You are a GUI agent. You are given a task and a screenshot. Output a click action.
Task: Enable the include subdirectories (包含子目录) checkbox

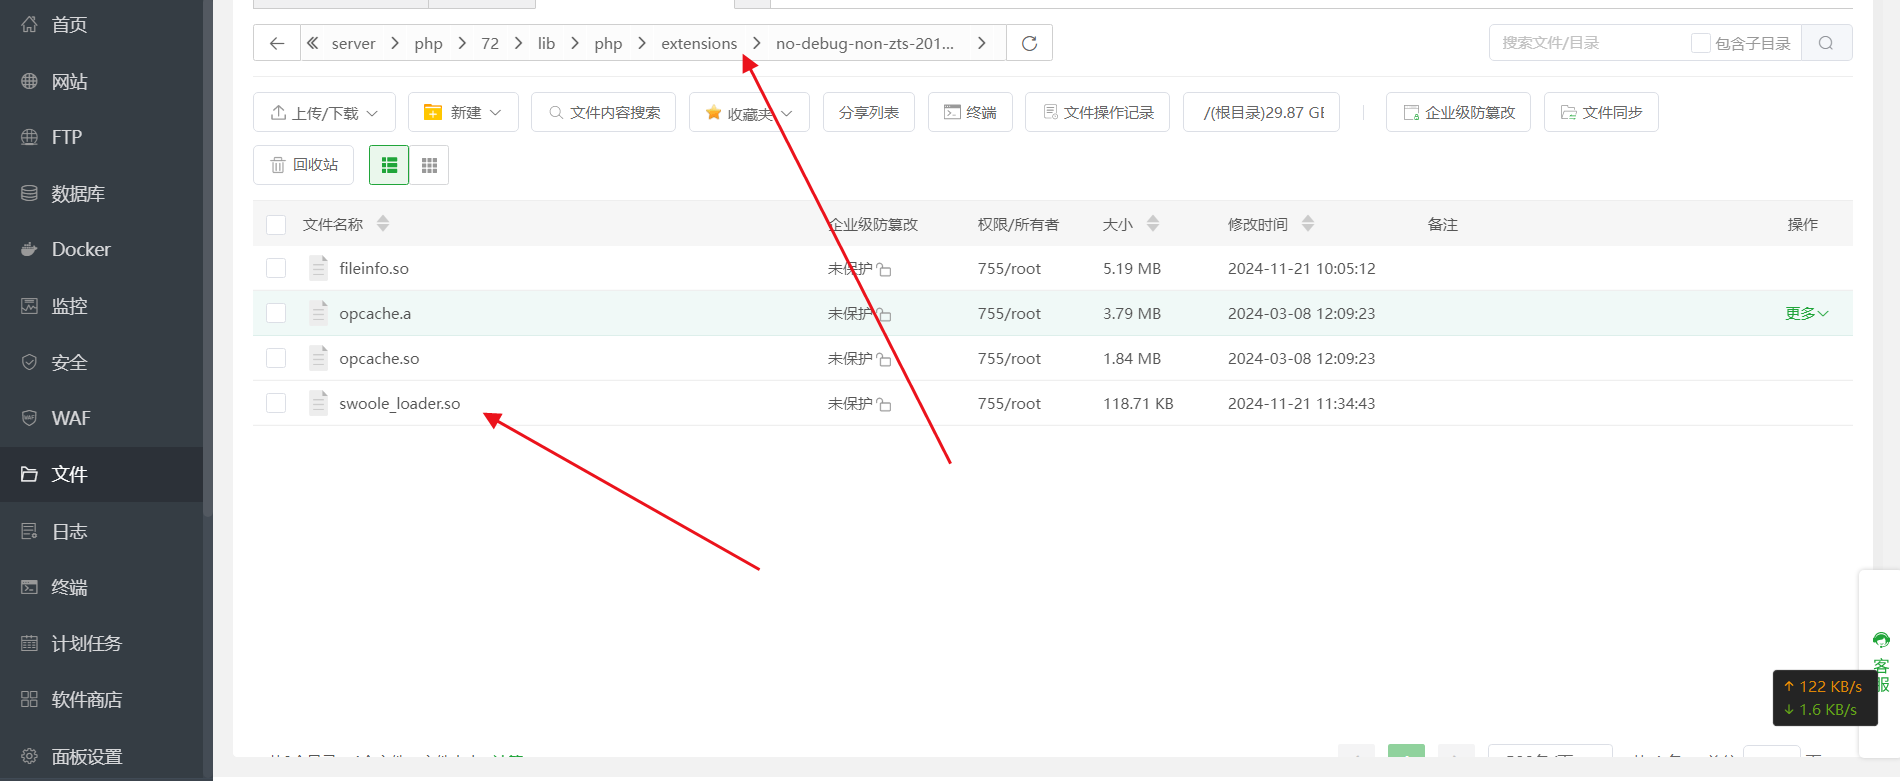click(x=1700, y=43)
